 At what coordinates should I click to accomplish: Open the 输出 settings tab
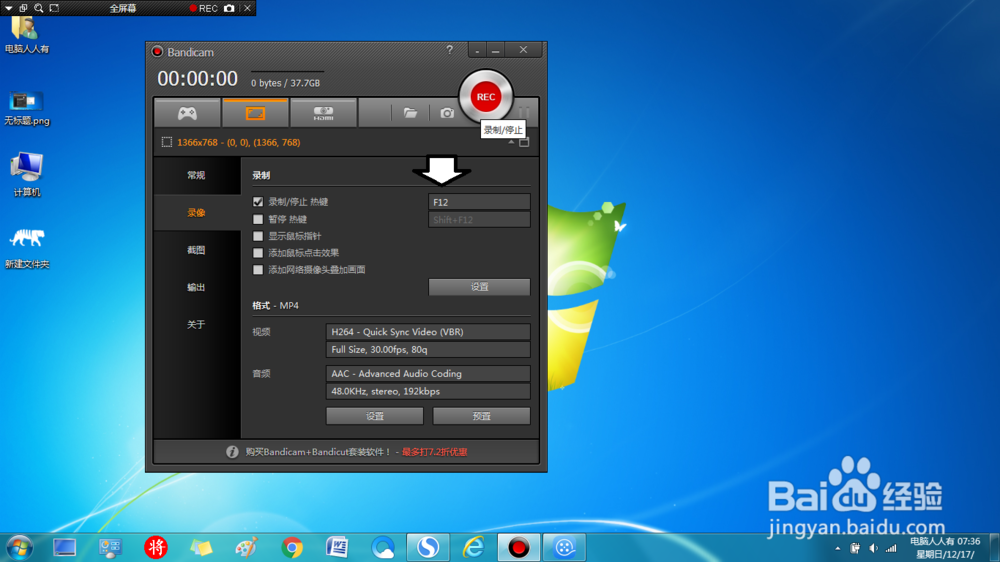(196, 287)
